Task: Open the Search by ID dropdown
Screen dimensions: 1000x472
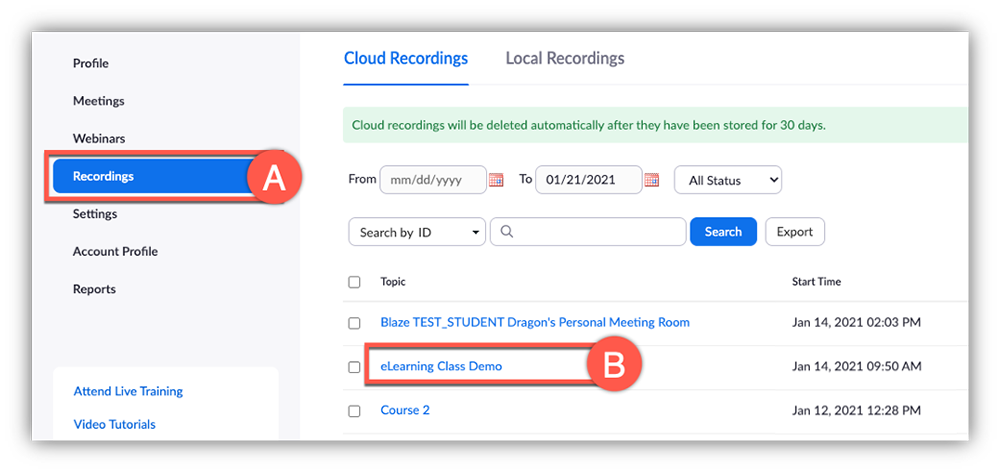Action: (416, 232)
